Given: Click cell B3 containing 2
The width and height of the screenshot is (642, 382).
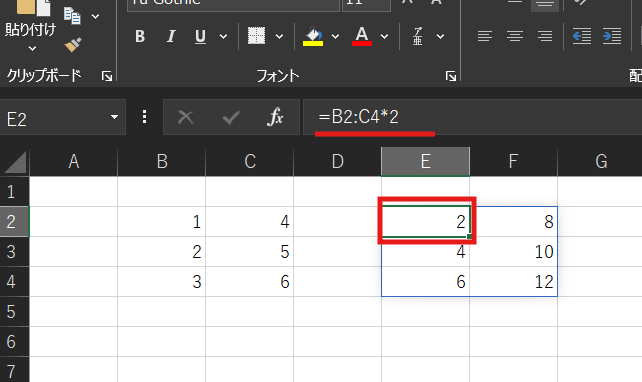Looking at the screenshot, I should 162,251.
